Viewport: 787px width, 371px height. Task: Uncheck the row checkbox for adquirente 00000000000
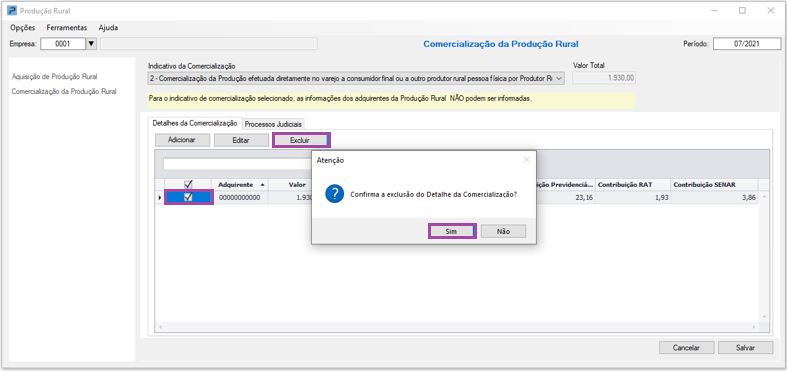(189, 197)
